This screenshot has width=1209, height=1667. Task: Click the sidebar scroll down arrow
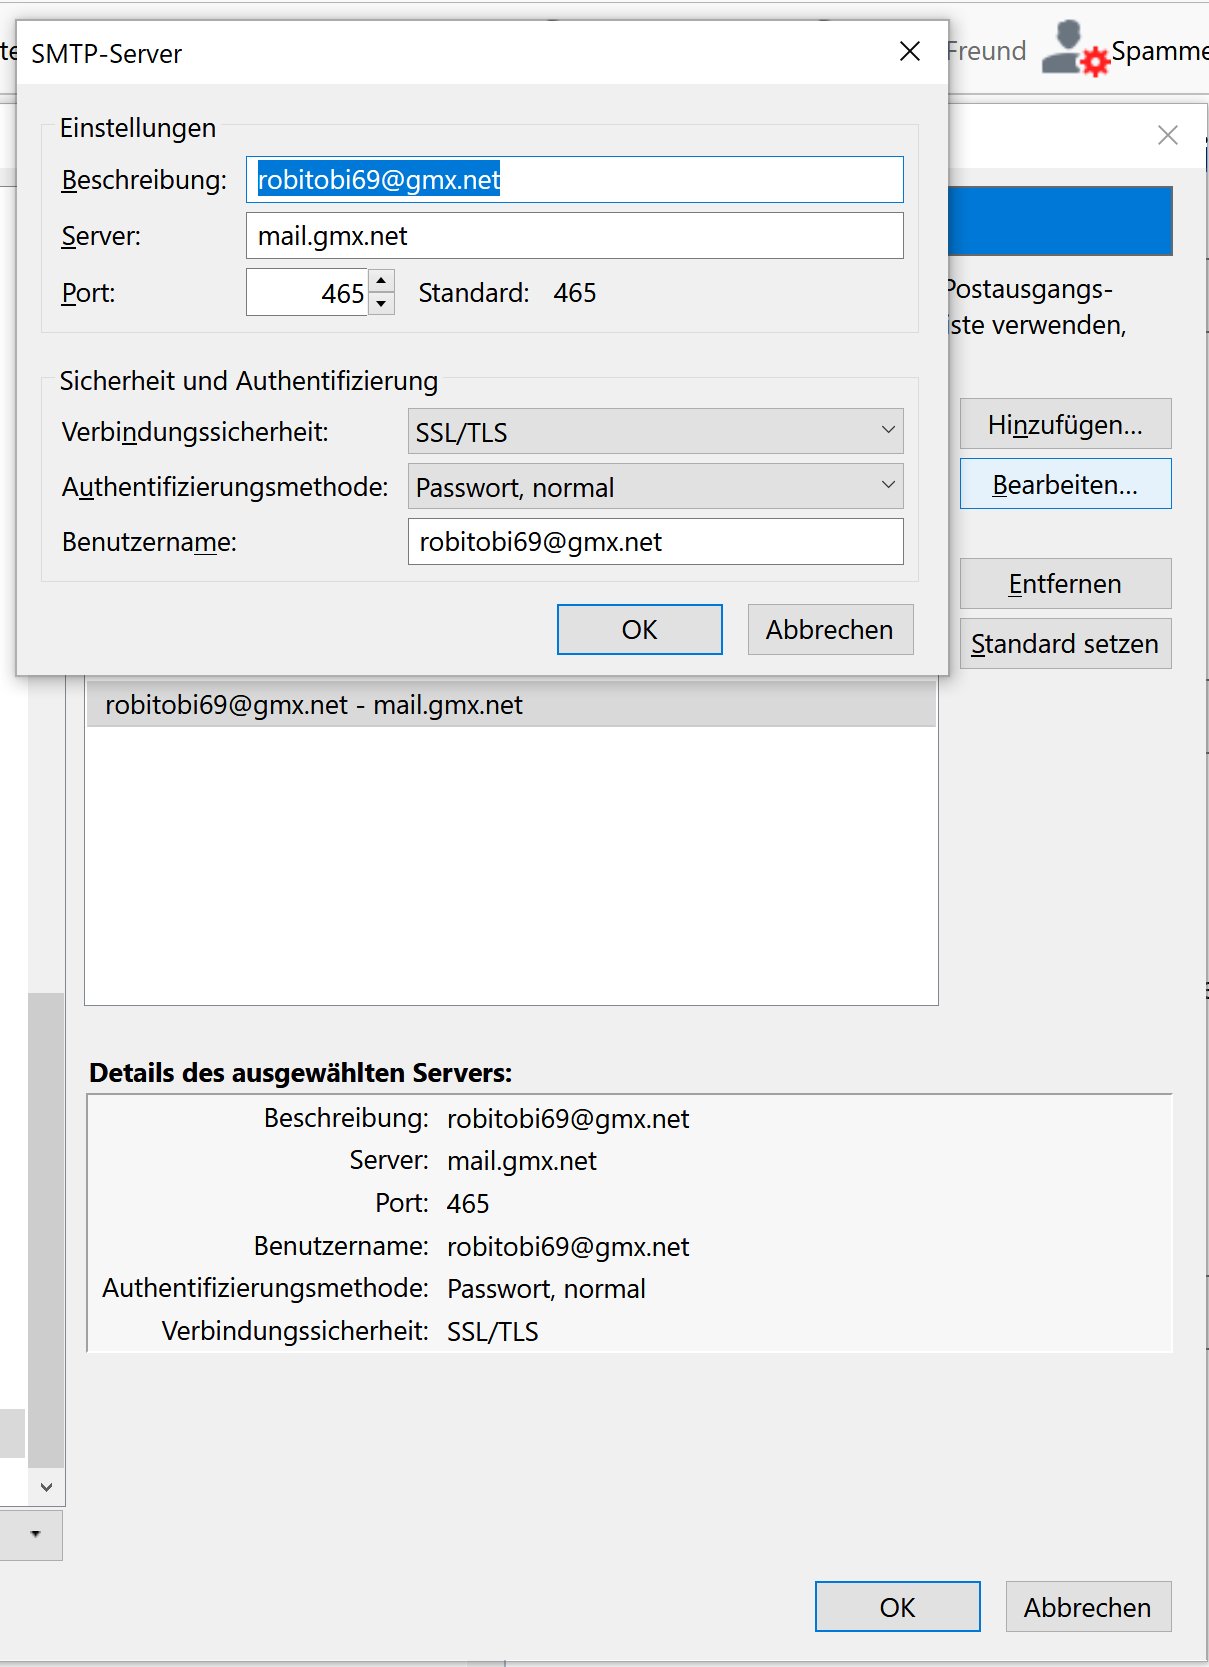tap(46, 1487)
